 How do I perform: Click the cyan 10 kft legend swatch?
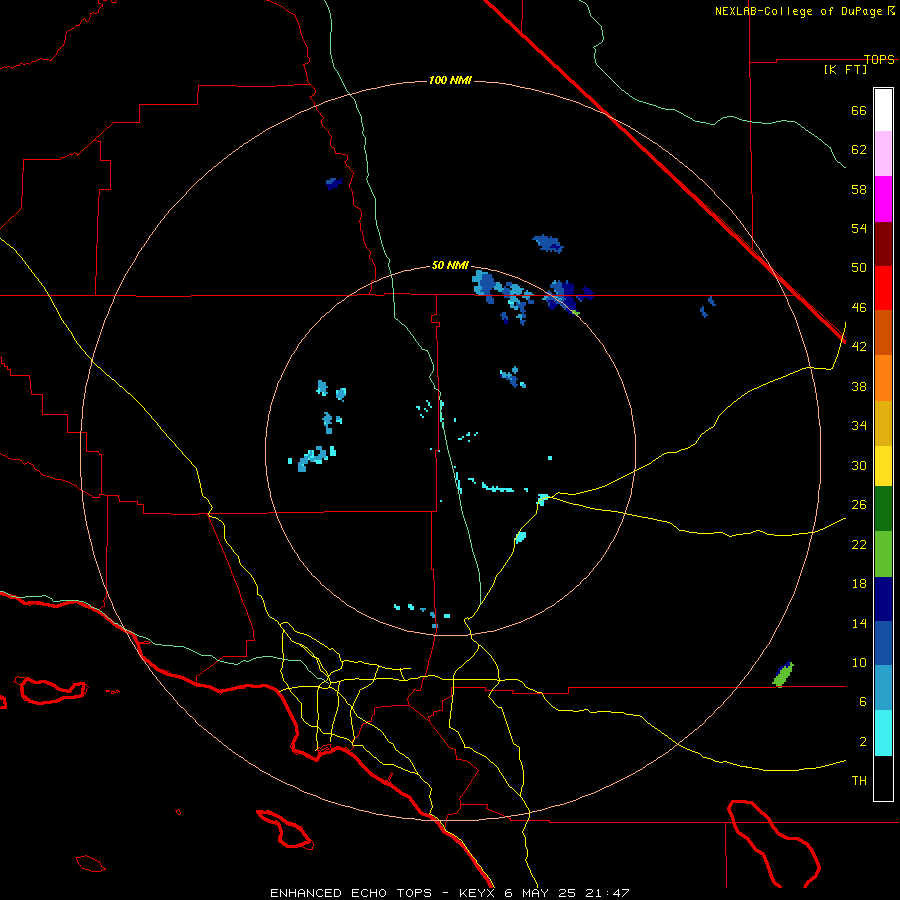(883, 732)
